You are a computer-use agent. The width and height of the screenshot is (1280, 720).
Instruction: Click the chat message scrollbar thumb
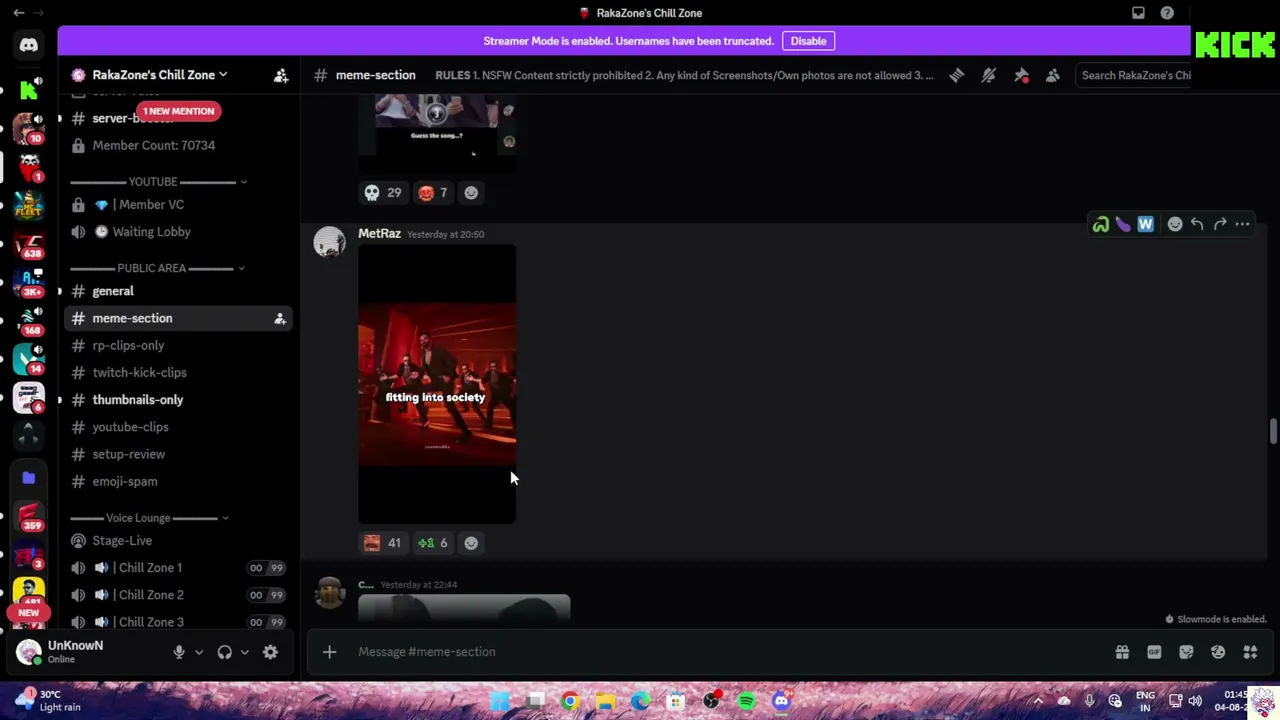(x=1273, y=431)
